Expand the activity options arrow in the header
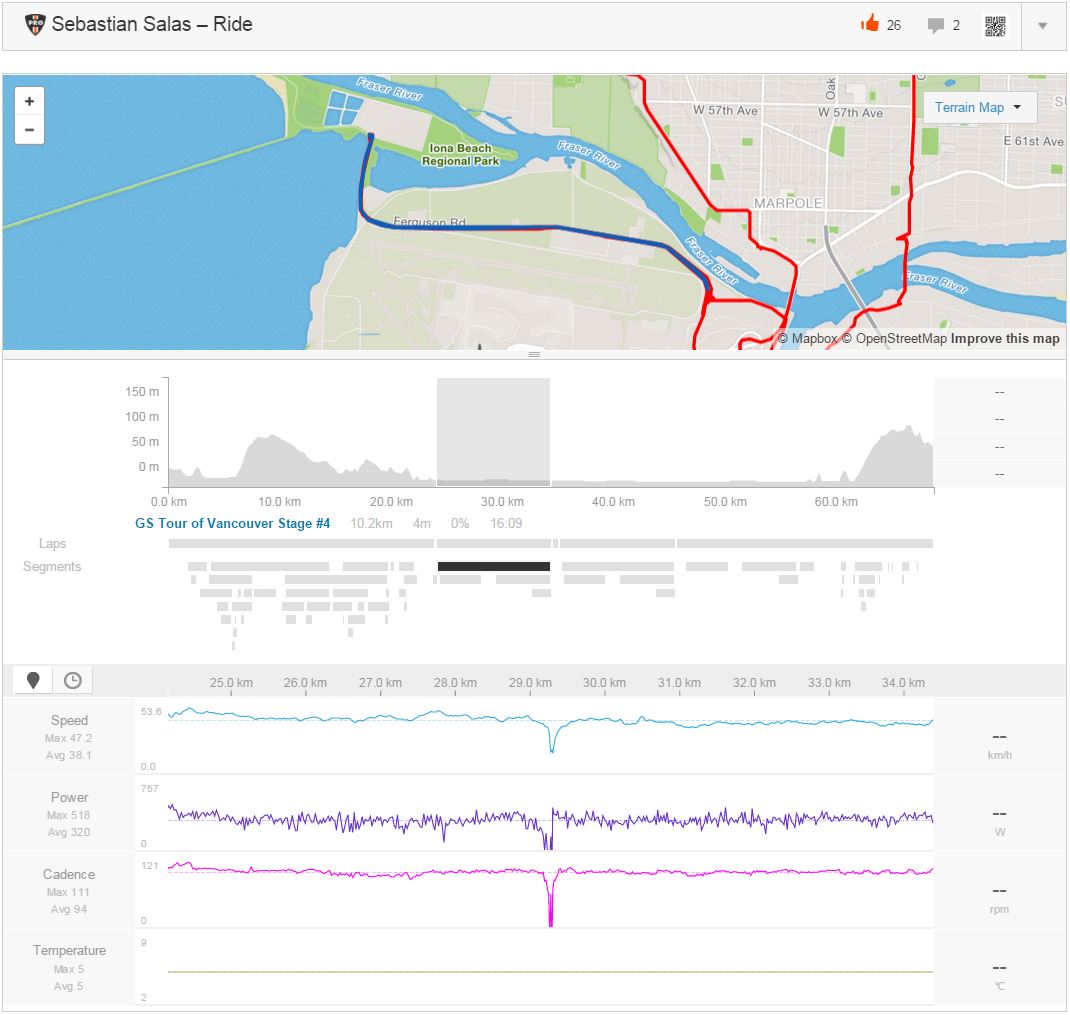 [1042, 26]
